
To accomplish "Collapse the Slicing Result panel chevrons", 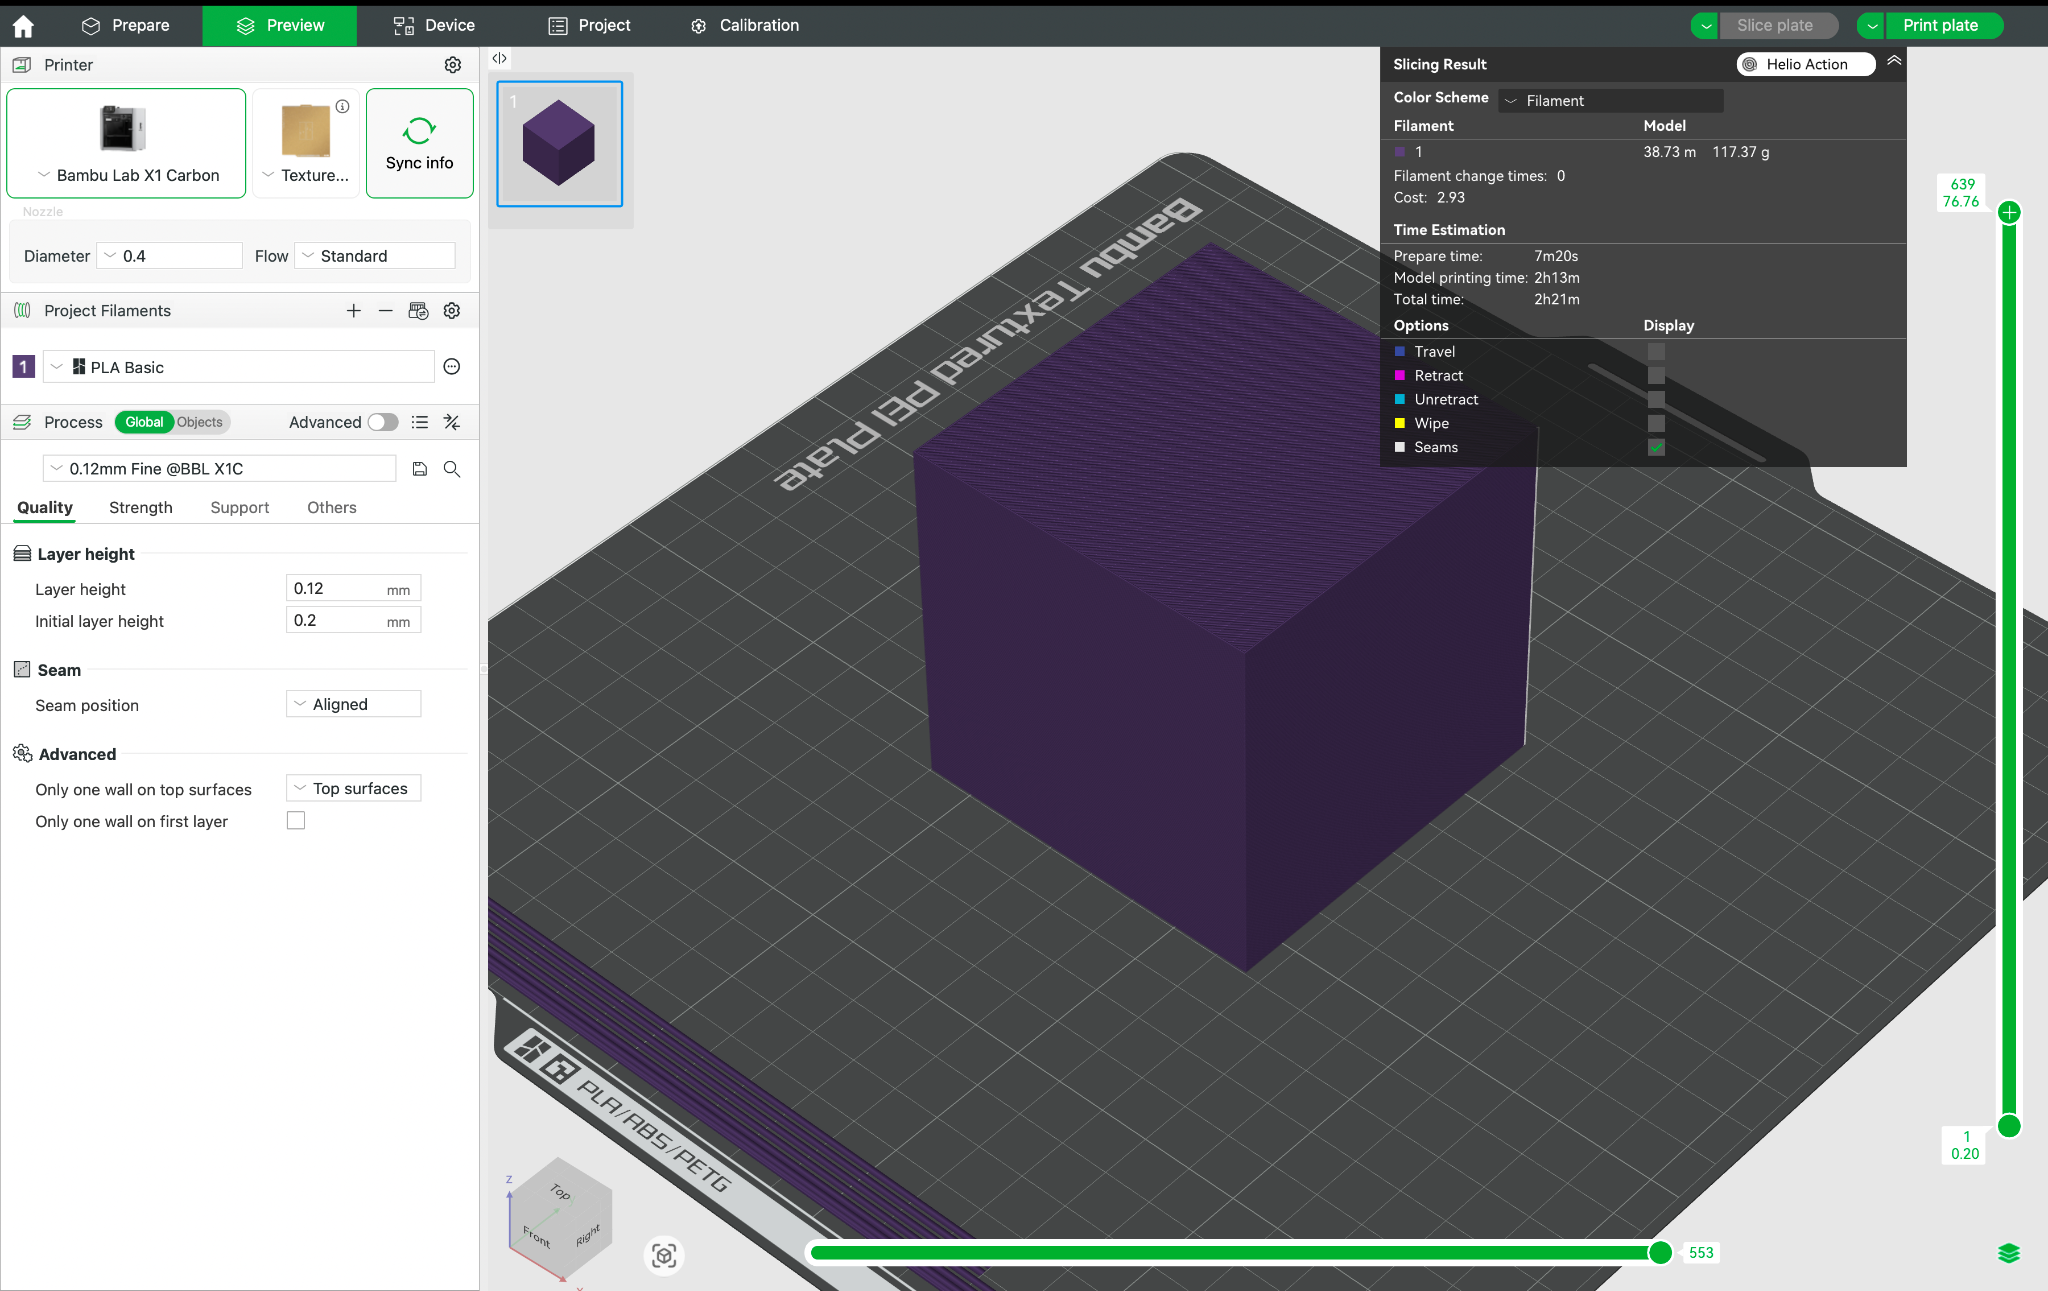I will coord(1894,61).
